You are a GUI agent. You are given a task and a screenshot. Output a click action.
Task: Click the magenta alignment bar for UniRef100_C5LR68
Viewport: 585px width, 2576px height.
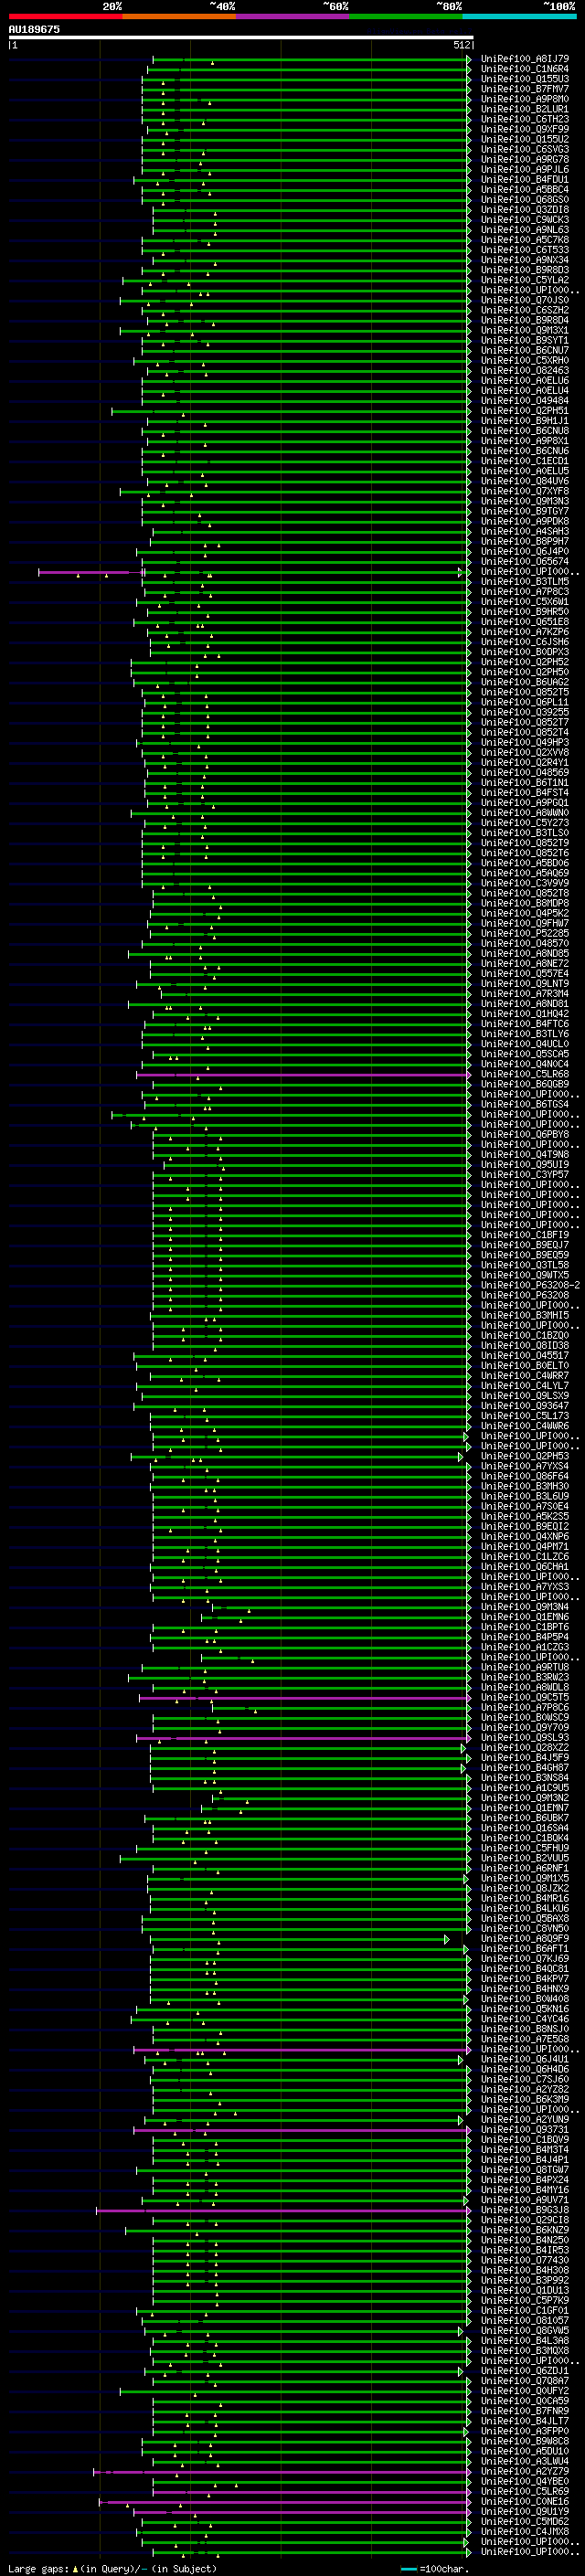tap(303, 1074)
